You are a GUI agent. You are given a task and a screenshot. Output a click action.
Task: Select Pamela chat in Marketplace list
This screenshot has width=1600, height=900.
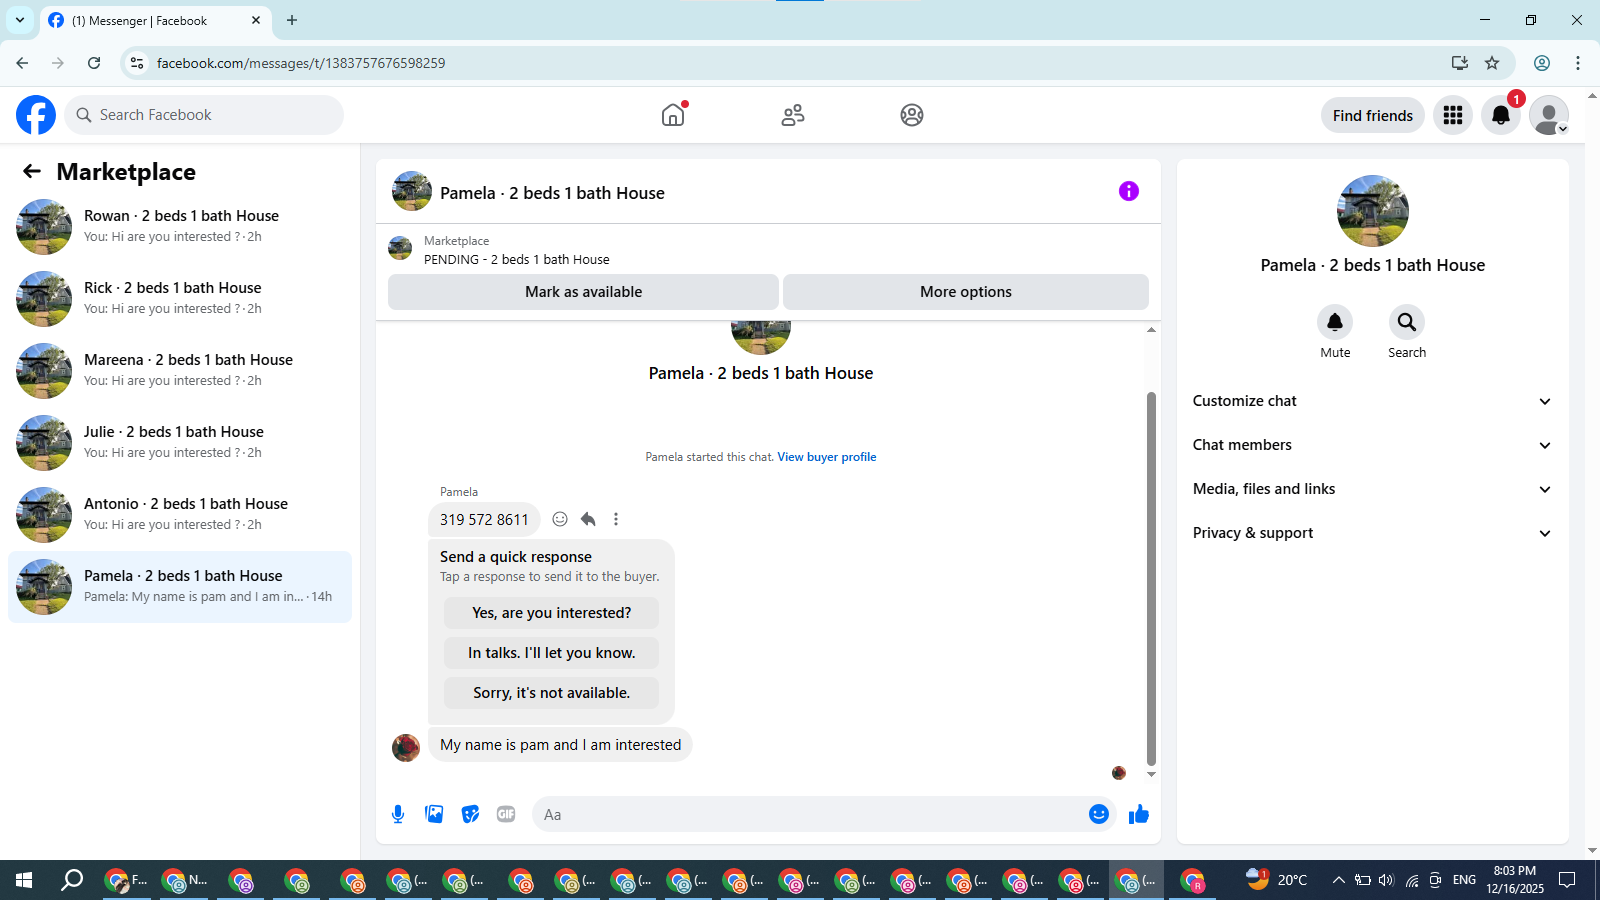(x=180, y=587)
